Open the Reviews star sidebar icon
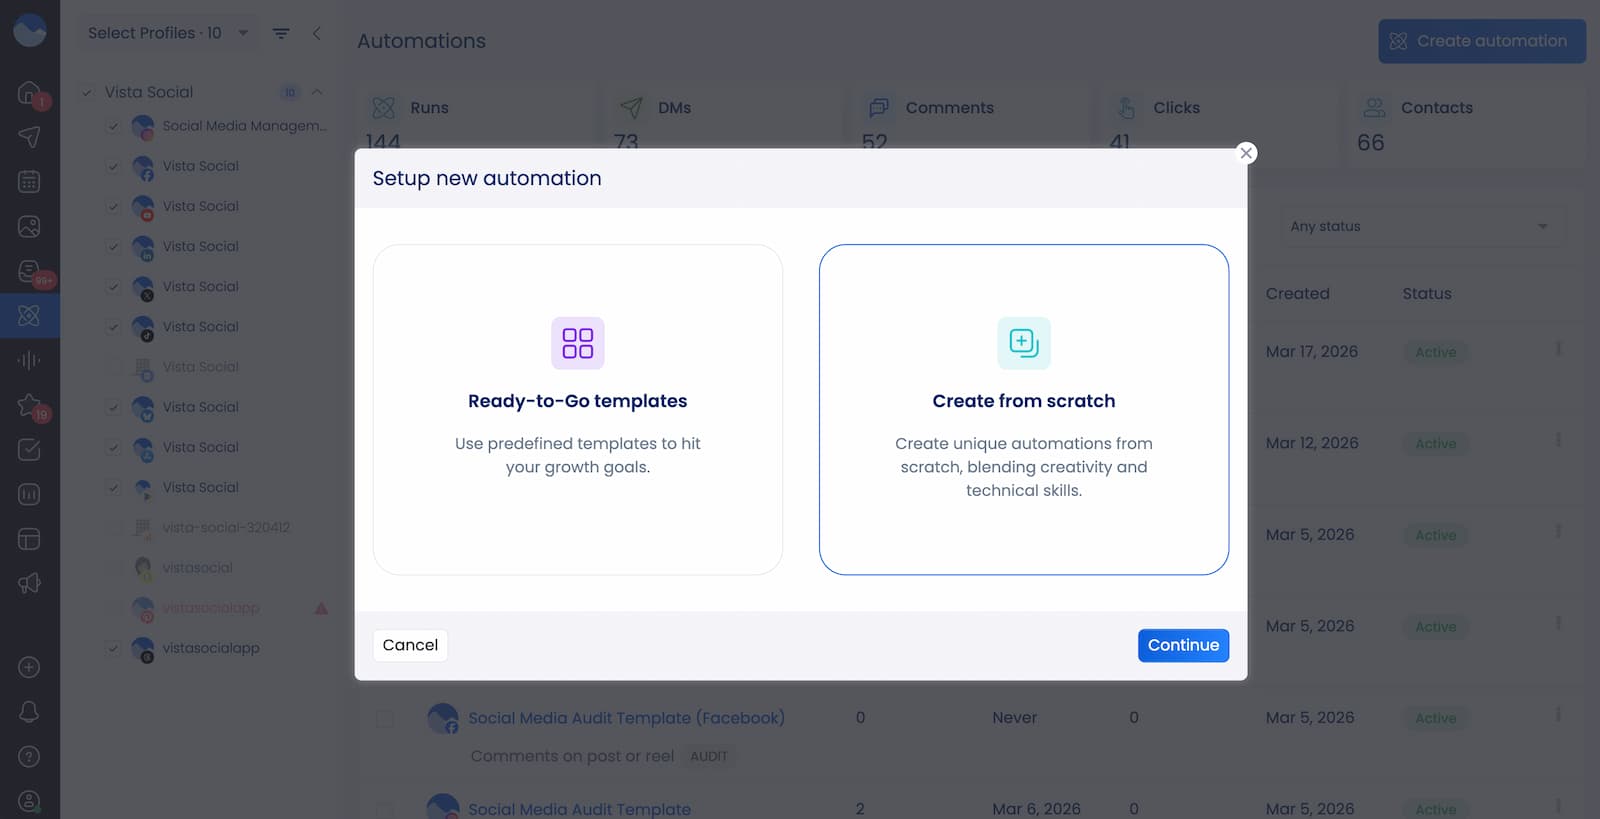The width and height of the screenshot is (1600, 819). [29, 404]
